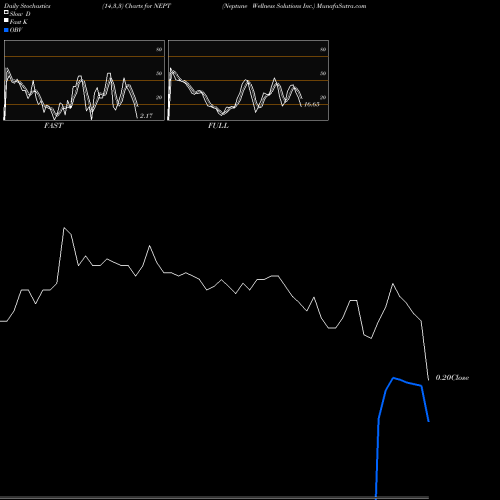Click the 'OBV' legend text

16,30
